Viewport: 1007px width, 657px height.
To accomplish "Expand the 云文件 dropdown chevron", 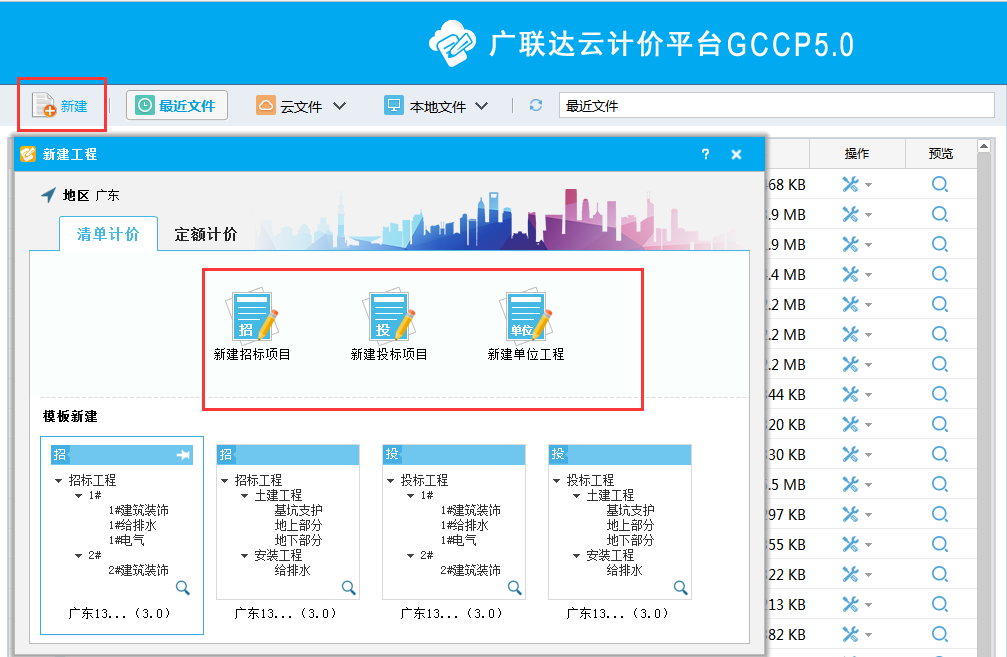I will pos(339,106).
